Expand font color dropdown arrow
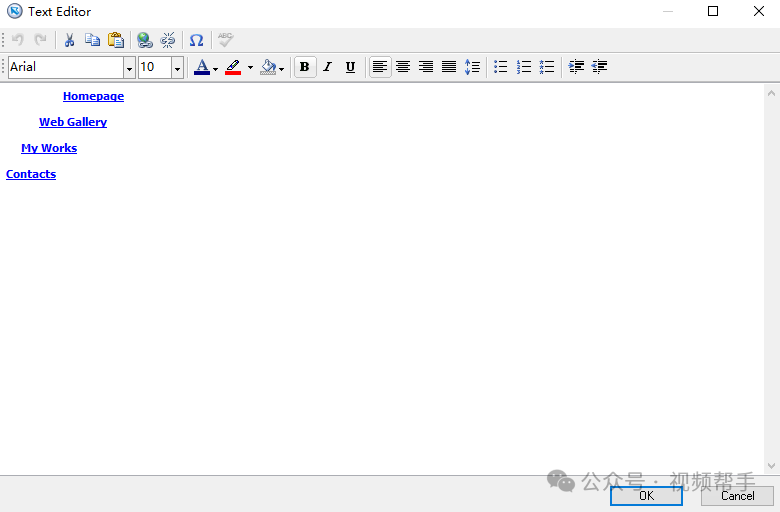 (x=215, y=69)
